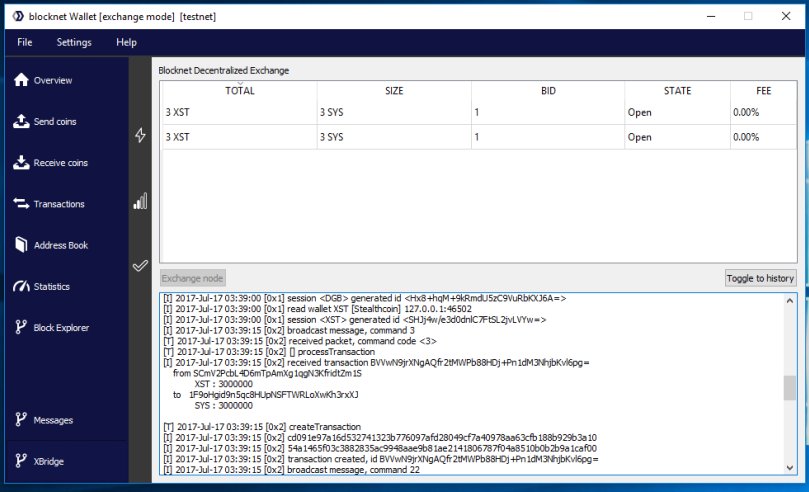Click the Messages branch icon
809x492 pixels.
(x=21, y=419)
